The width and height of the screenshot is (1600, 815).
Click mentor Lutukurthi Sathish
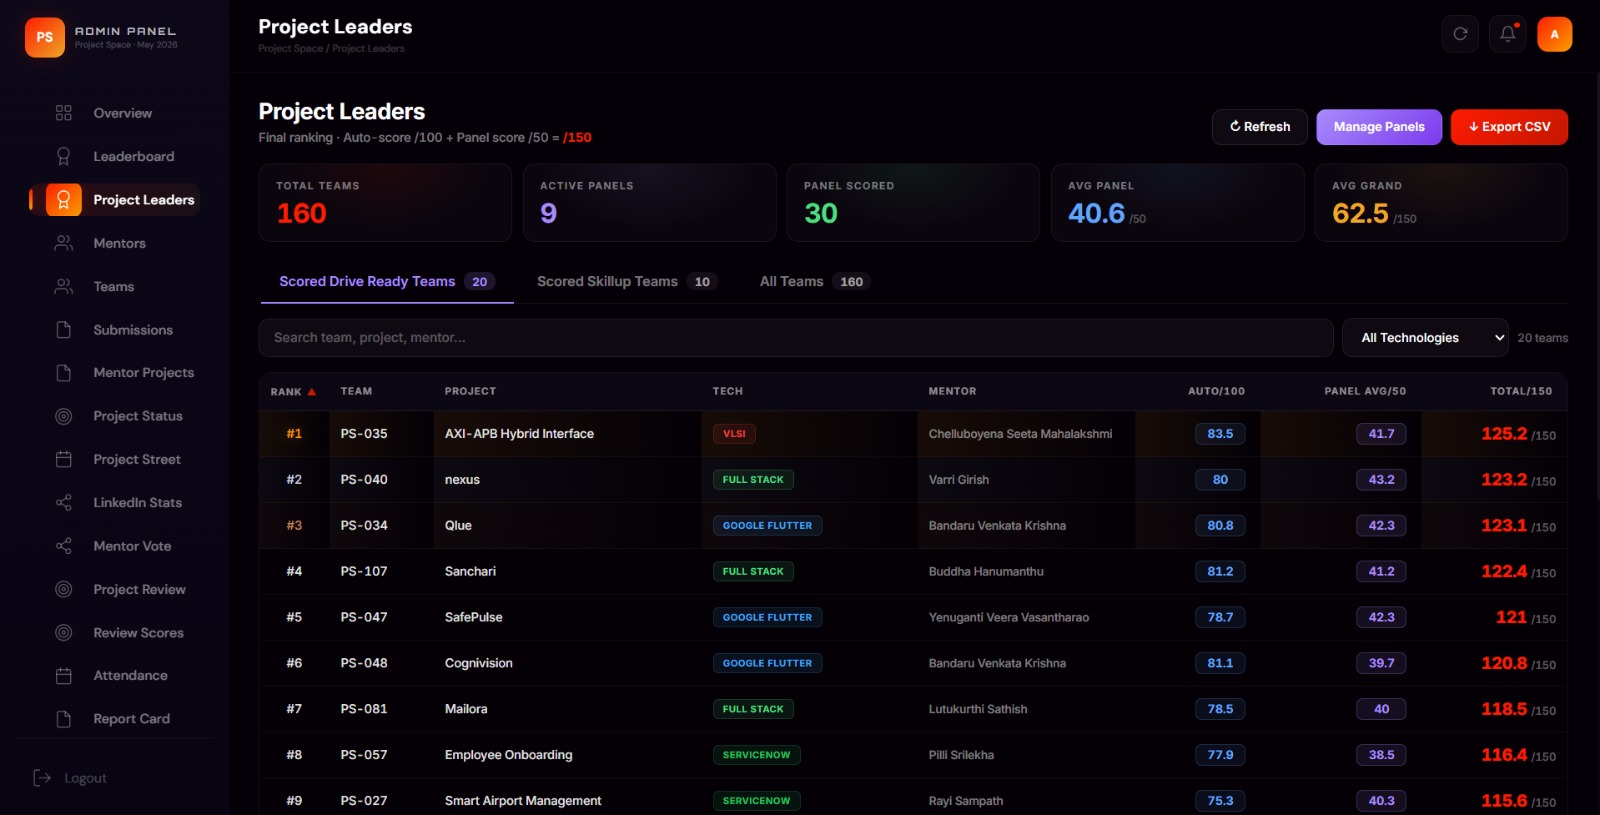click(x=978, y=709)
